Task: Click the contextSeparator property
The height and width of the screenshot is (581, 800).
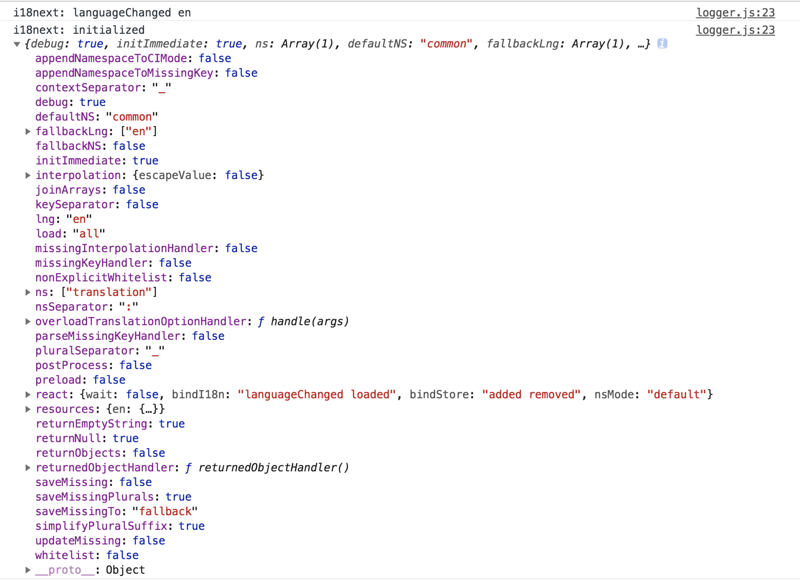Action: (103, 88)
